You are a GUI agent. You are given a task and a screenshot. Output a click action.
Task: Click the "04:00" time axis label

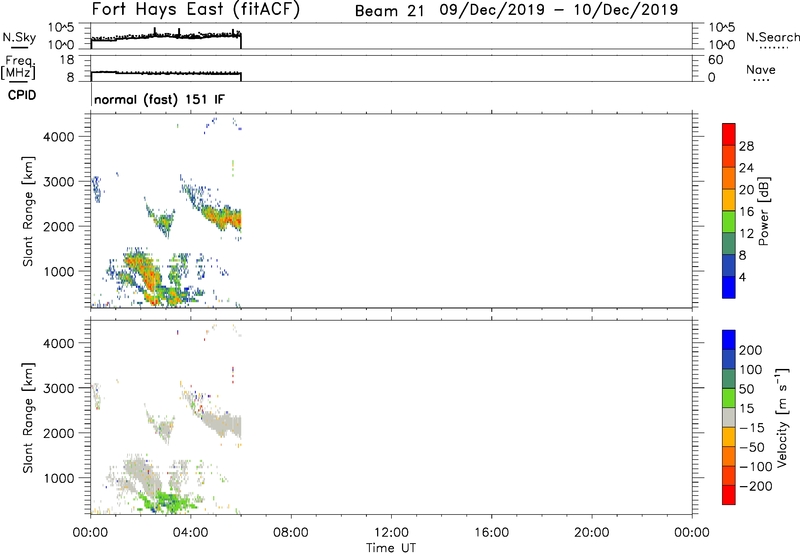click(x=191, y=533)
